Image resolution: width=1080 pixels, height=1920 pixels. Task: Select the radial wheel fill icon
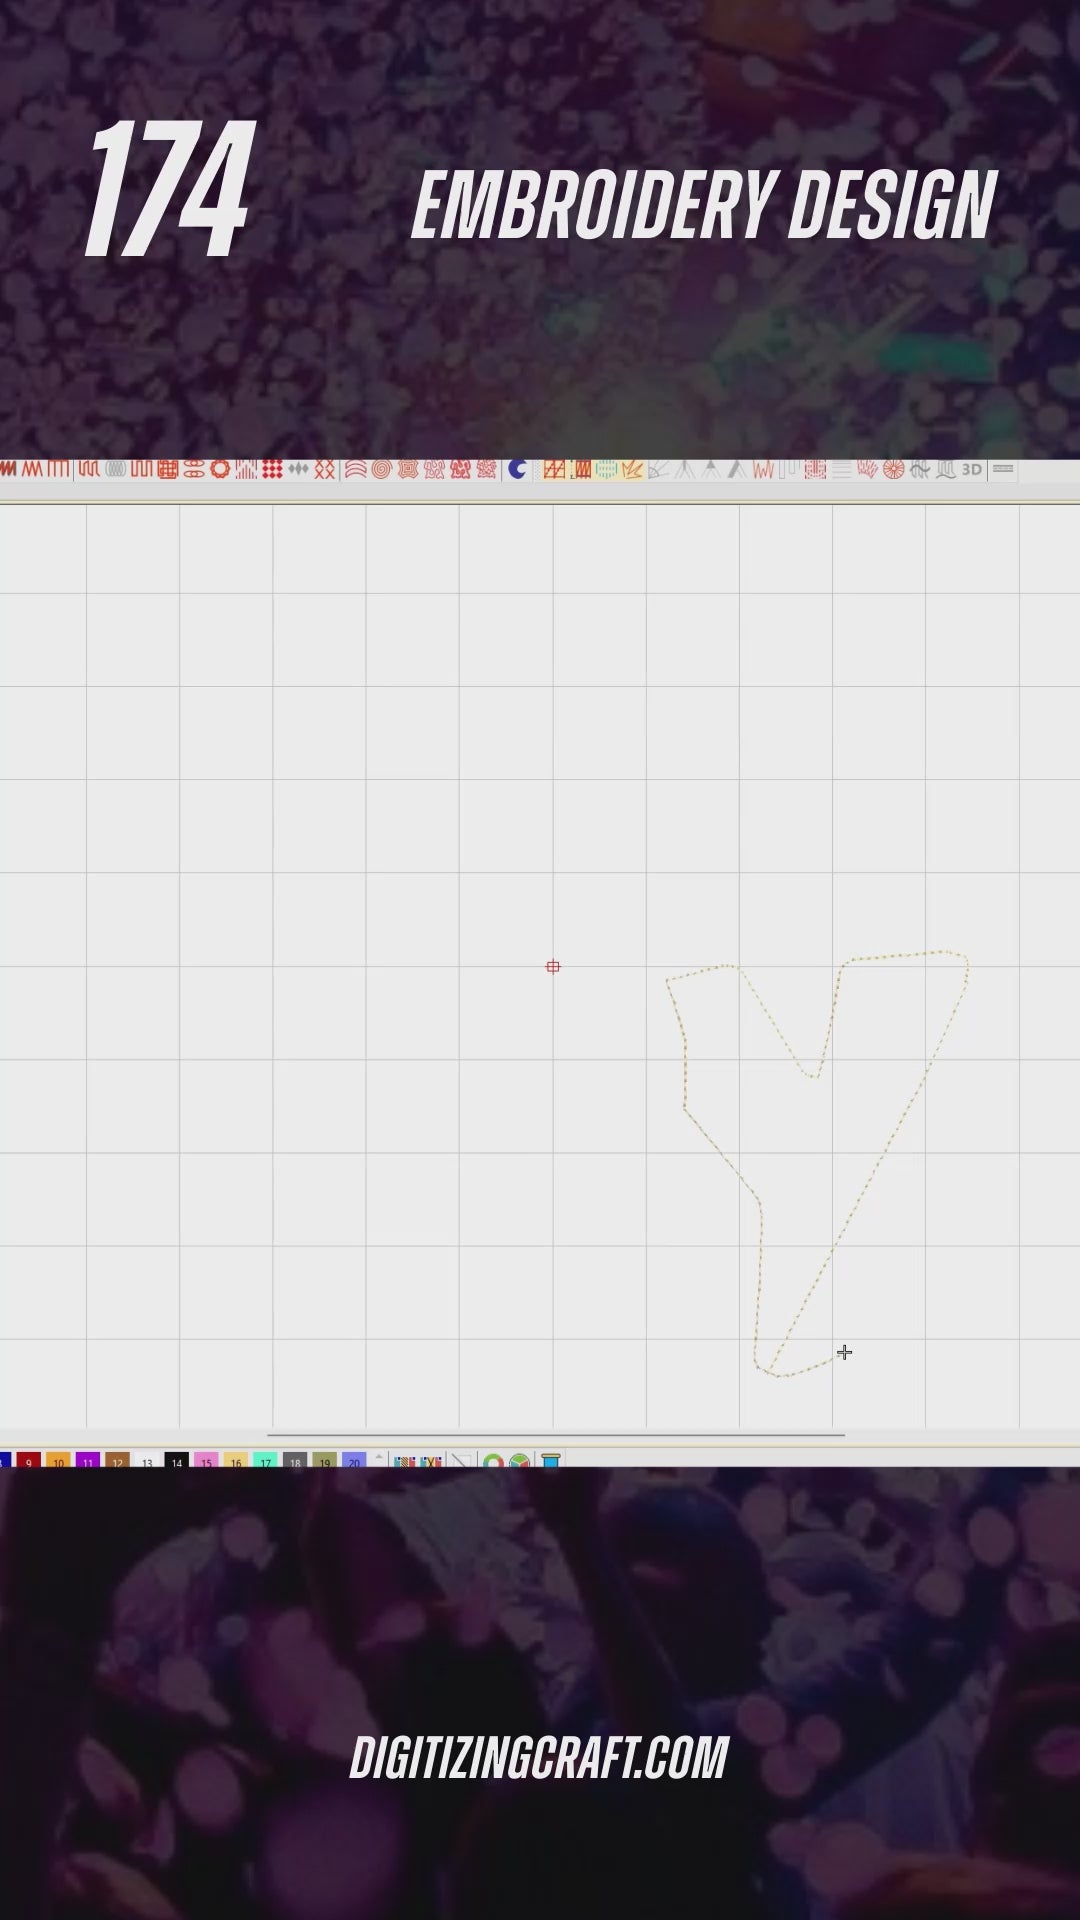[893, 470]
